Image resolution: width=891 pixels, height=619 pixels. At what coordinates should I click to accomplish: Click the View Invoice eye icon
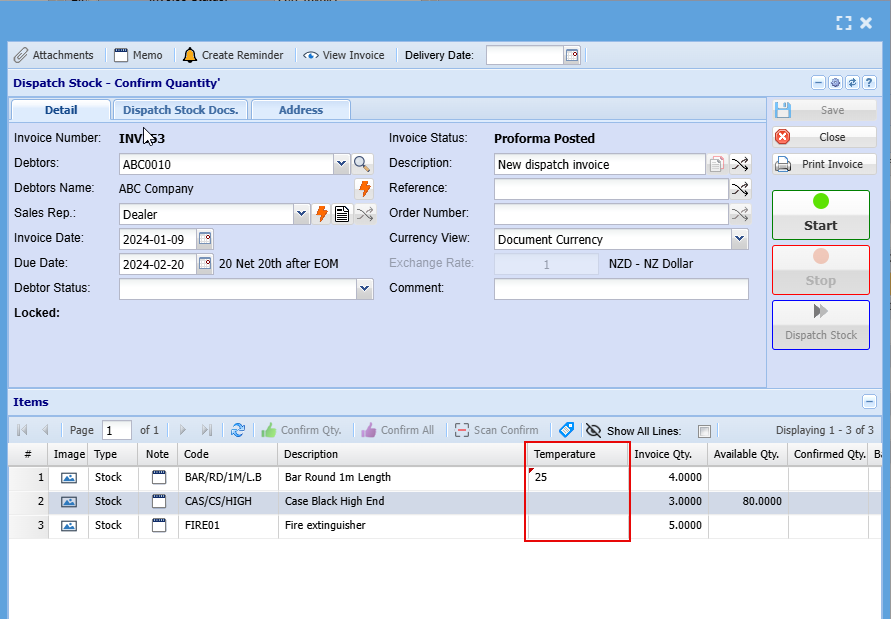(x=311, y=56)
